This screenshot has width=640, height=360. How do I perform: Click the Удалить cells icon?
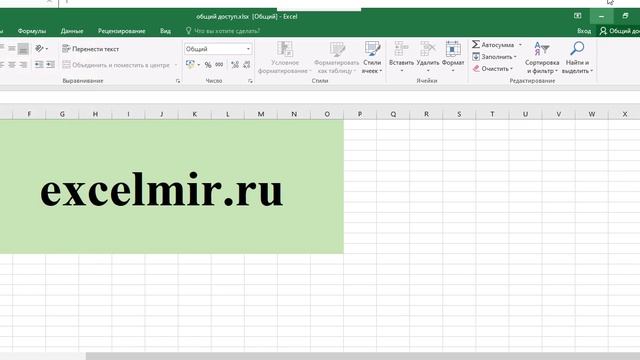coord(428,48)
